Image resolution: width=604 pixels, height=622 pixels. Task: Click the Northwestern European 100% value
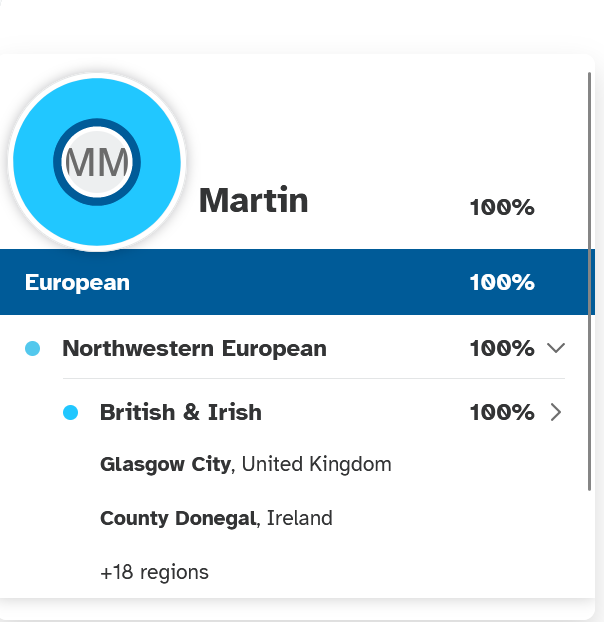click(x=502, y=348)
